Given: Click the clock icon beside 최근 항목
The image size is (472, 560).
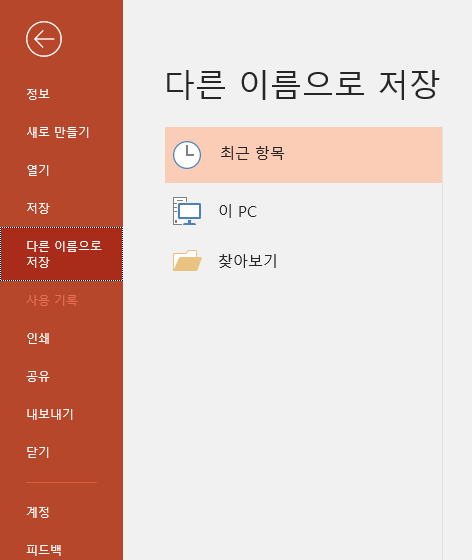Looking at the screenshot, I should tap(187, 155).
